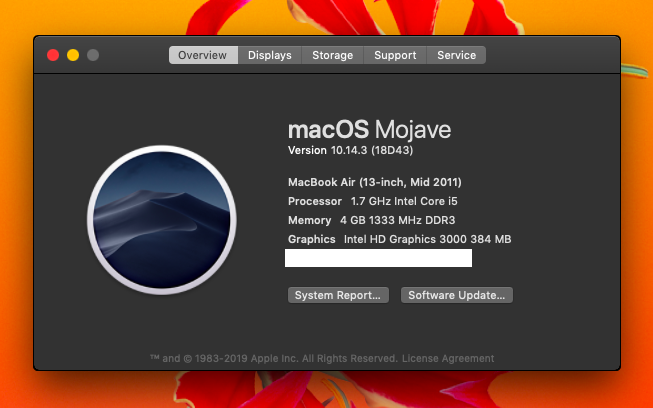Click the Processor label
Viewport: 653px width, 408px height.
[x=315, y=202]
